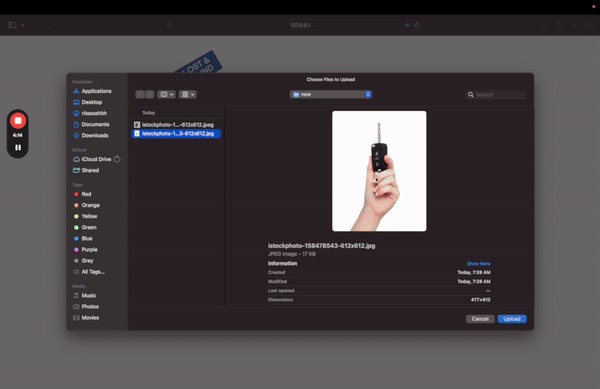This screenshot has width=600, height=389.
Task: Click the car key preview image
Action: click(x=379, y=171)
